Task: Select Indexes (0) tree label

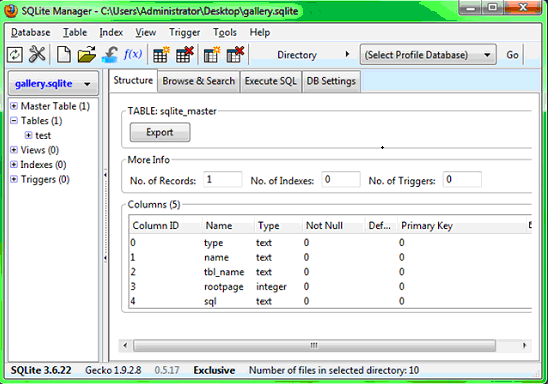Action: click(43, 165)
